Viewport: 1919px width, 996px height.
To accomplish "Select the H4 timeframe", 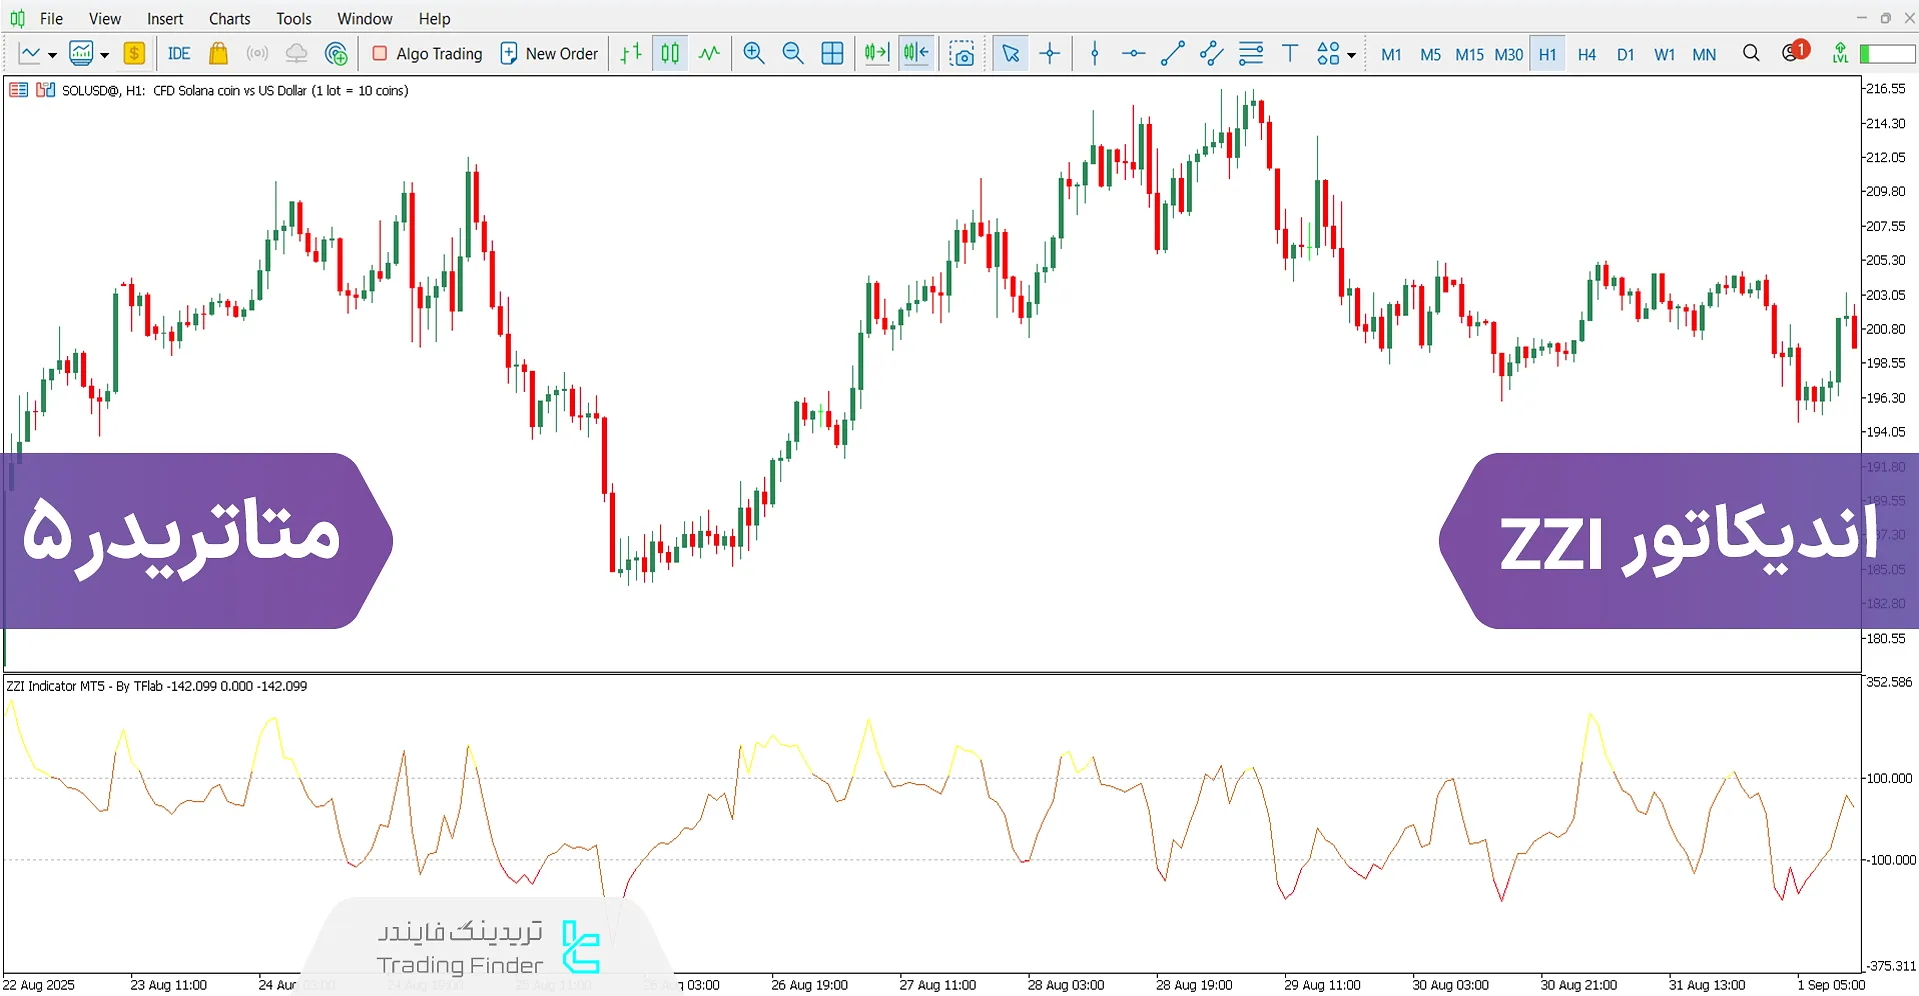I will [1586, 55].
